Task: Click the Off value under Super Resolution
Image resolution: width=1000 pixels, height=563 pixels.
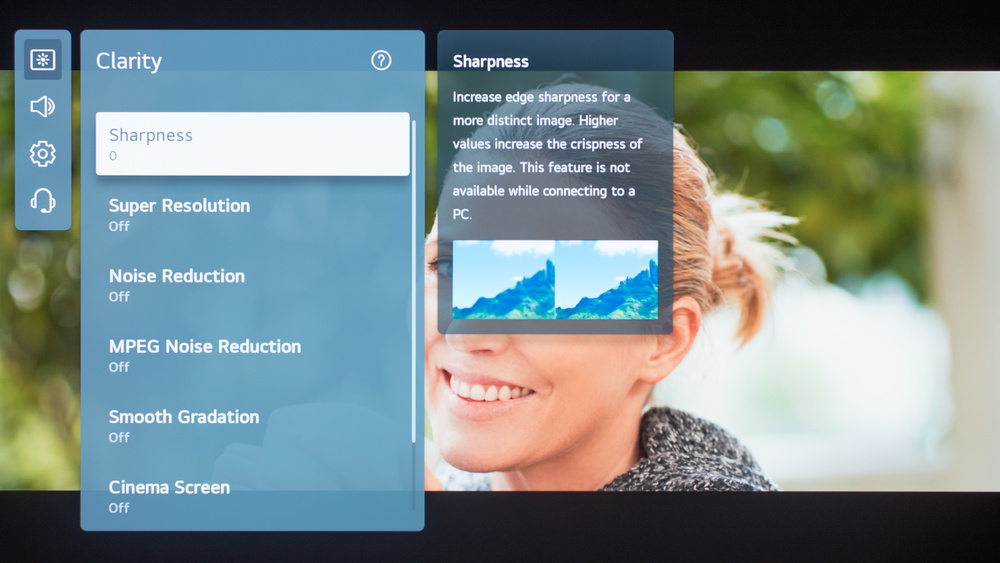Action: click(x=119, y=226)
